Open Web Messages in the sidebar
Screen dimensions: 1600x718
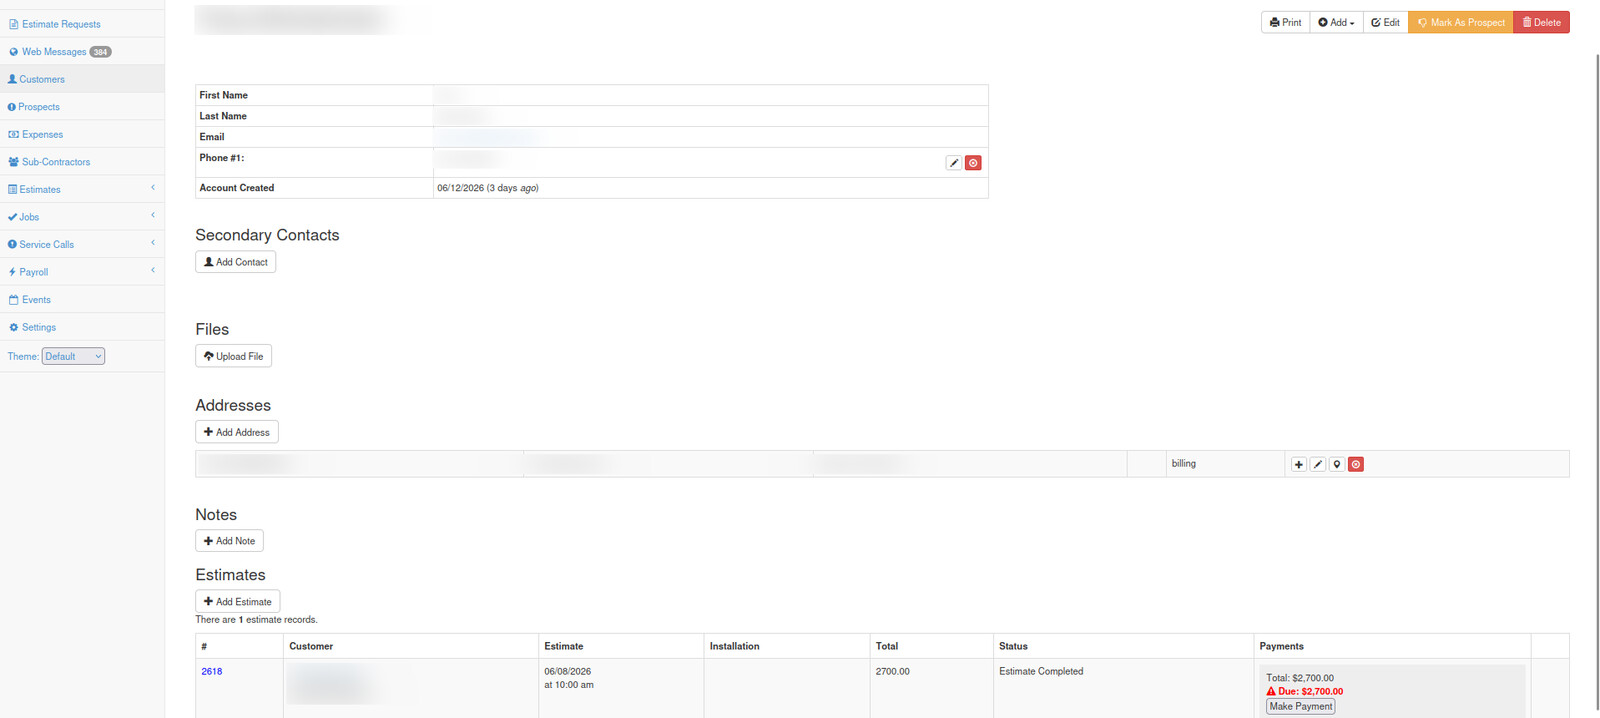[54, 52]
